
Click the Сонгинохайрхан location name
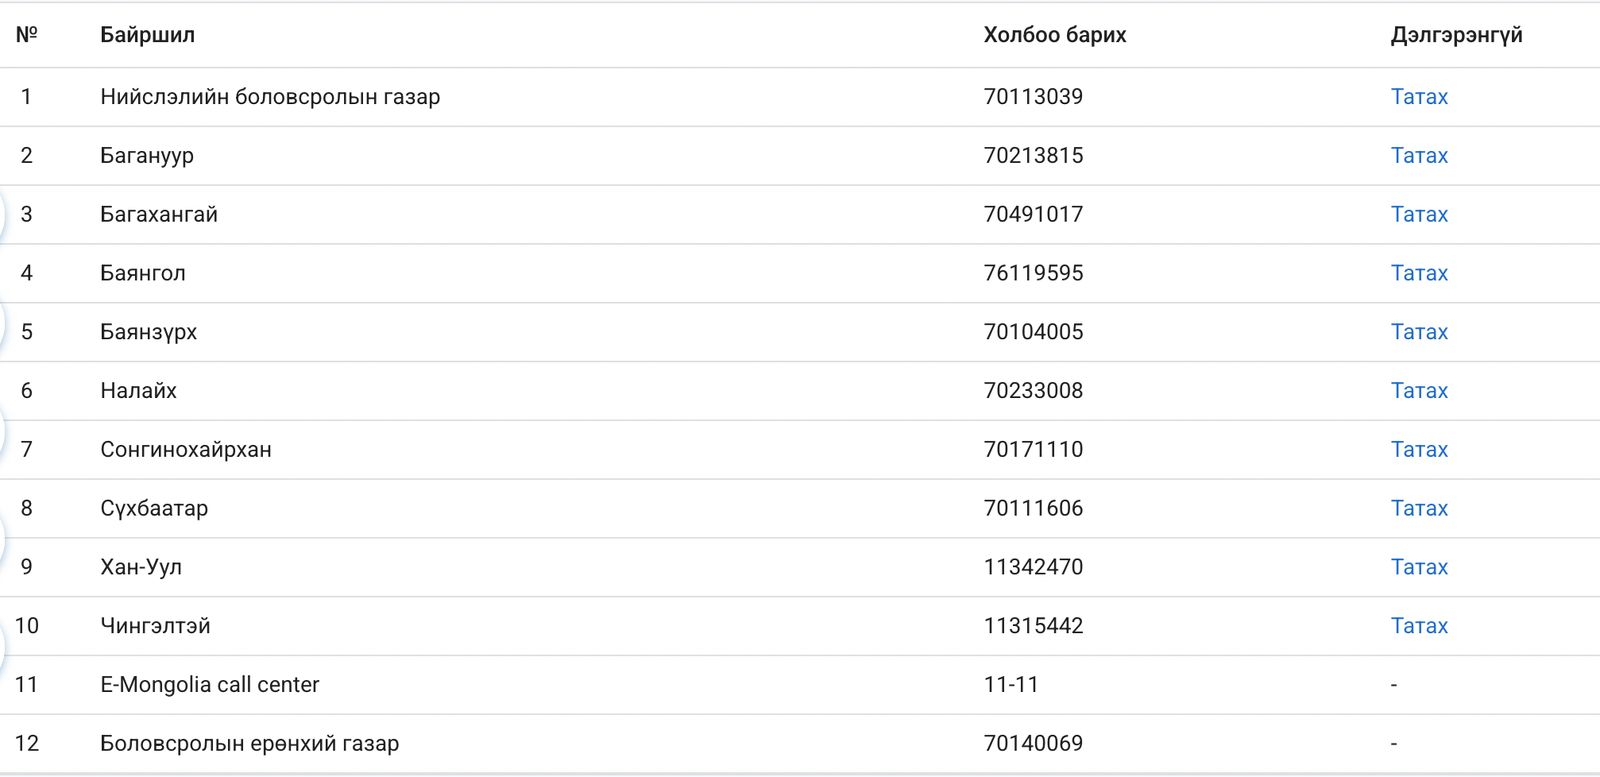(x=186, y=450)
